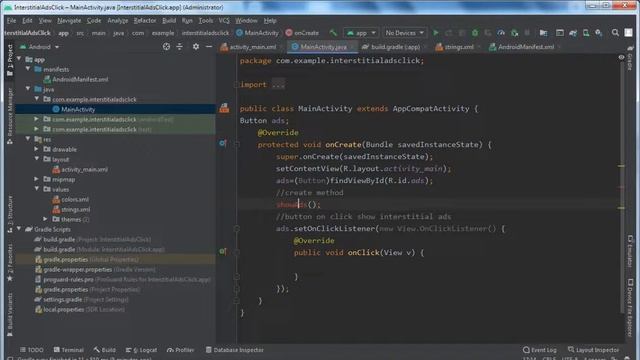The image size is (640, 360).
Task: Open the AVD Manager device icon
Action: click(x=586, y=33)
